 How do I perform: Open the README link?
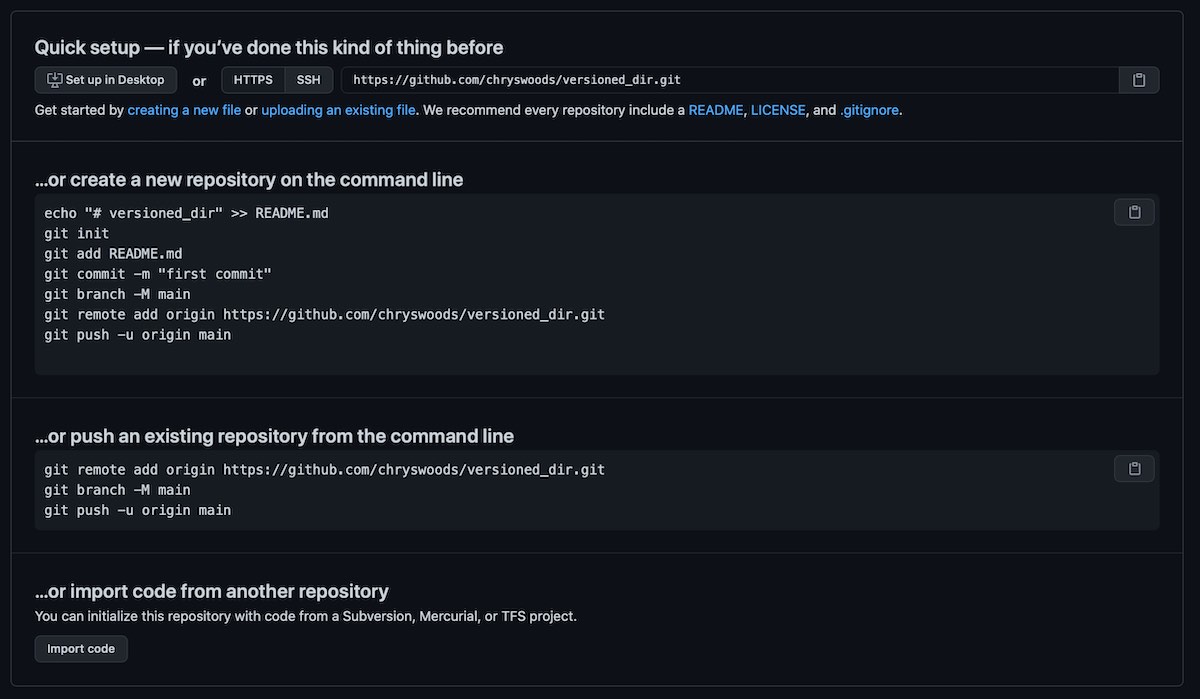coord(716,110)
